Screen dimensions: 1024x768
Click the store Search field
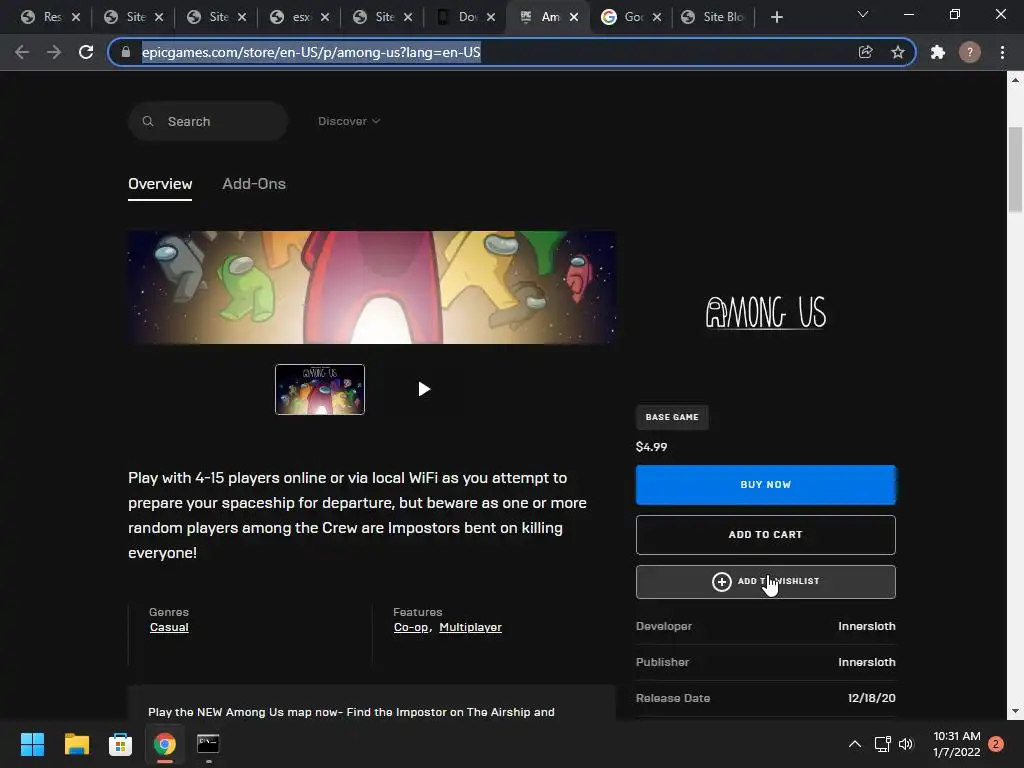coord(208,121)
